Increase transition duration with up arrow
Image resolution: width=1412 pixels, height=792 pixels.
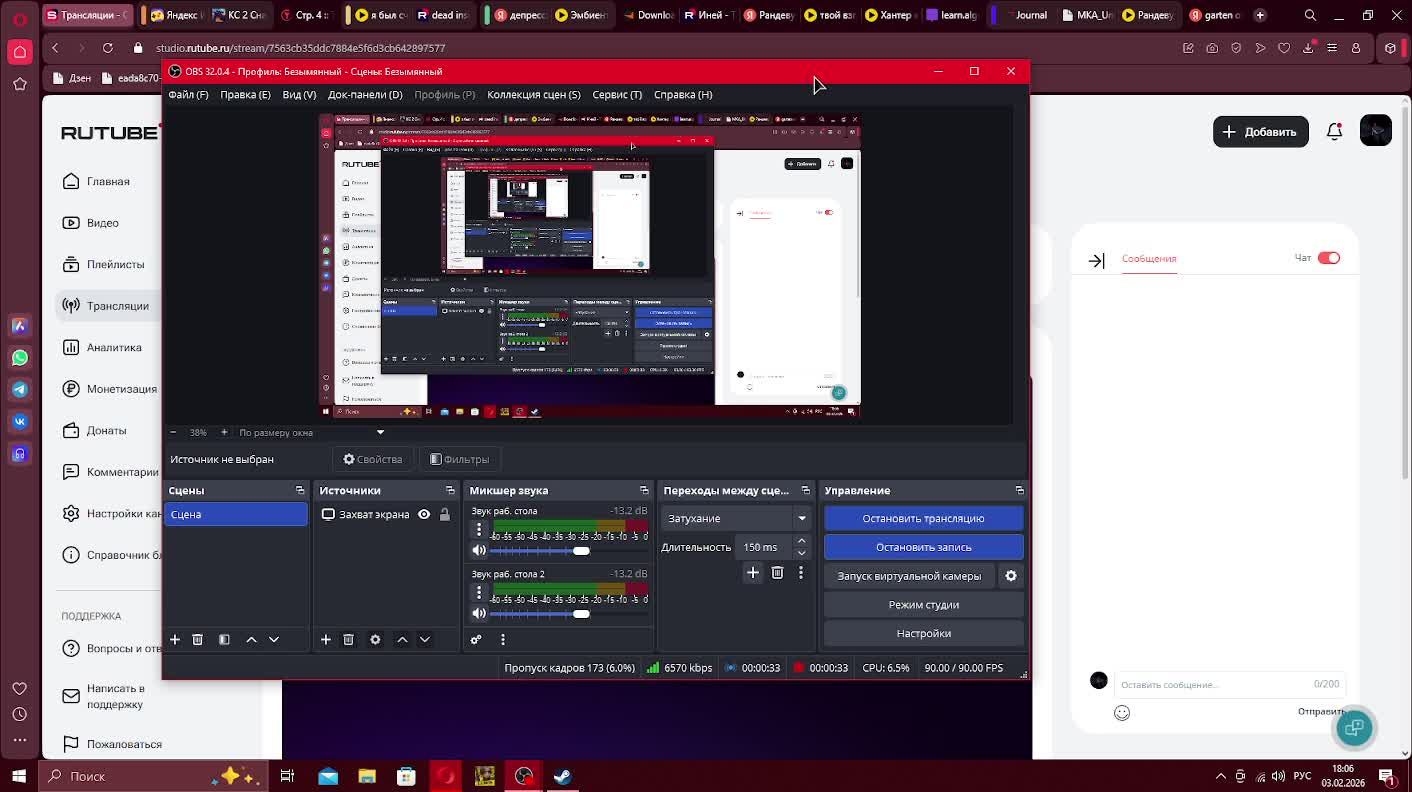click(x=801, y=541)
